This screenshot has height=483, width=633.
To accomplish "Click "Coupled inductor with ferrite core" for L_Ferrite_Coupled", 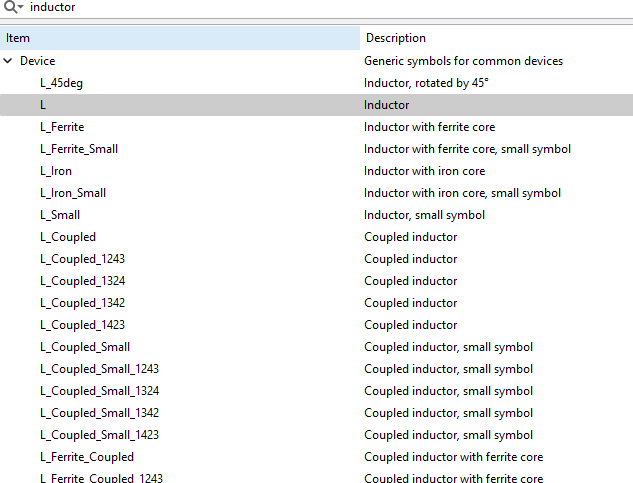I will (454, 457).
